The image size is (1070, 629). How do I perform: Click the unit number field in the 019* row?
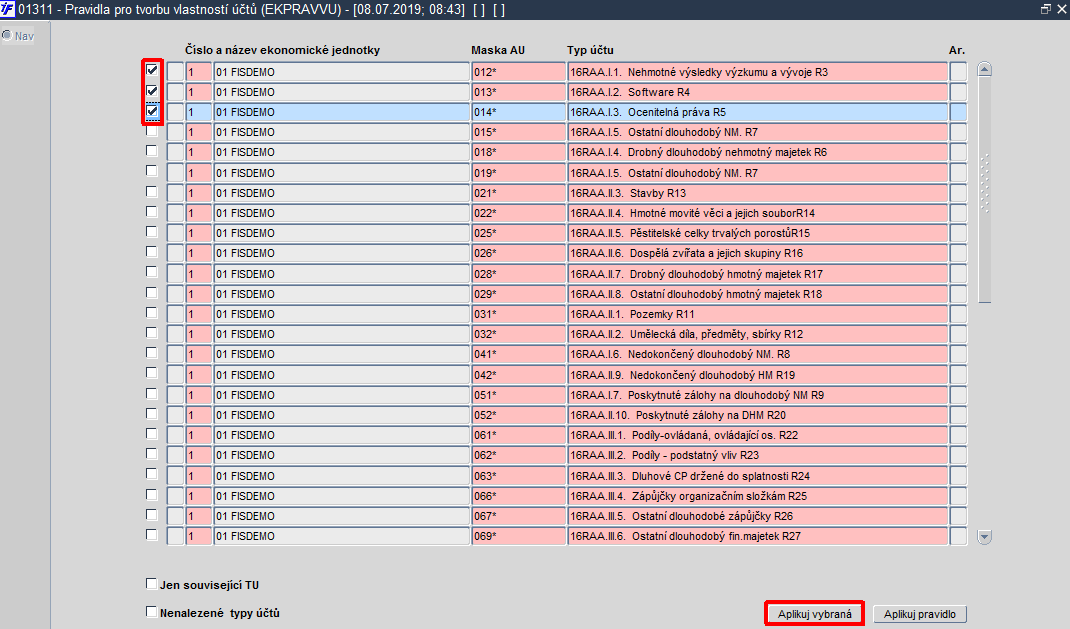click(x=199, y=173)
